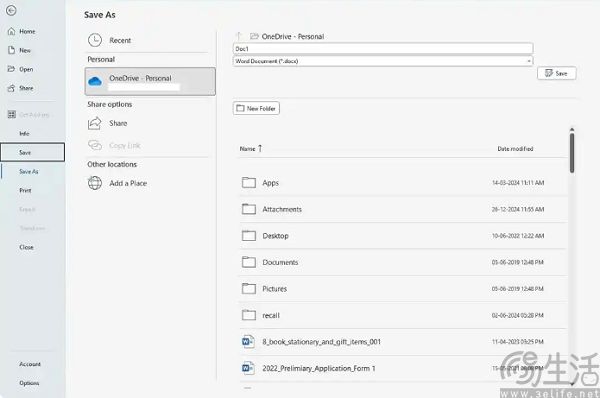Click the Copy Link chain icon
This screenshot has height=398, width=600.
pos(95,145)
